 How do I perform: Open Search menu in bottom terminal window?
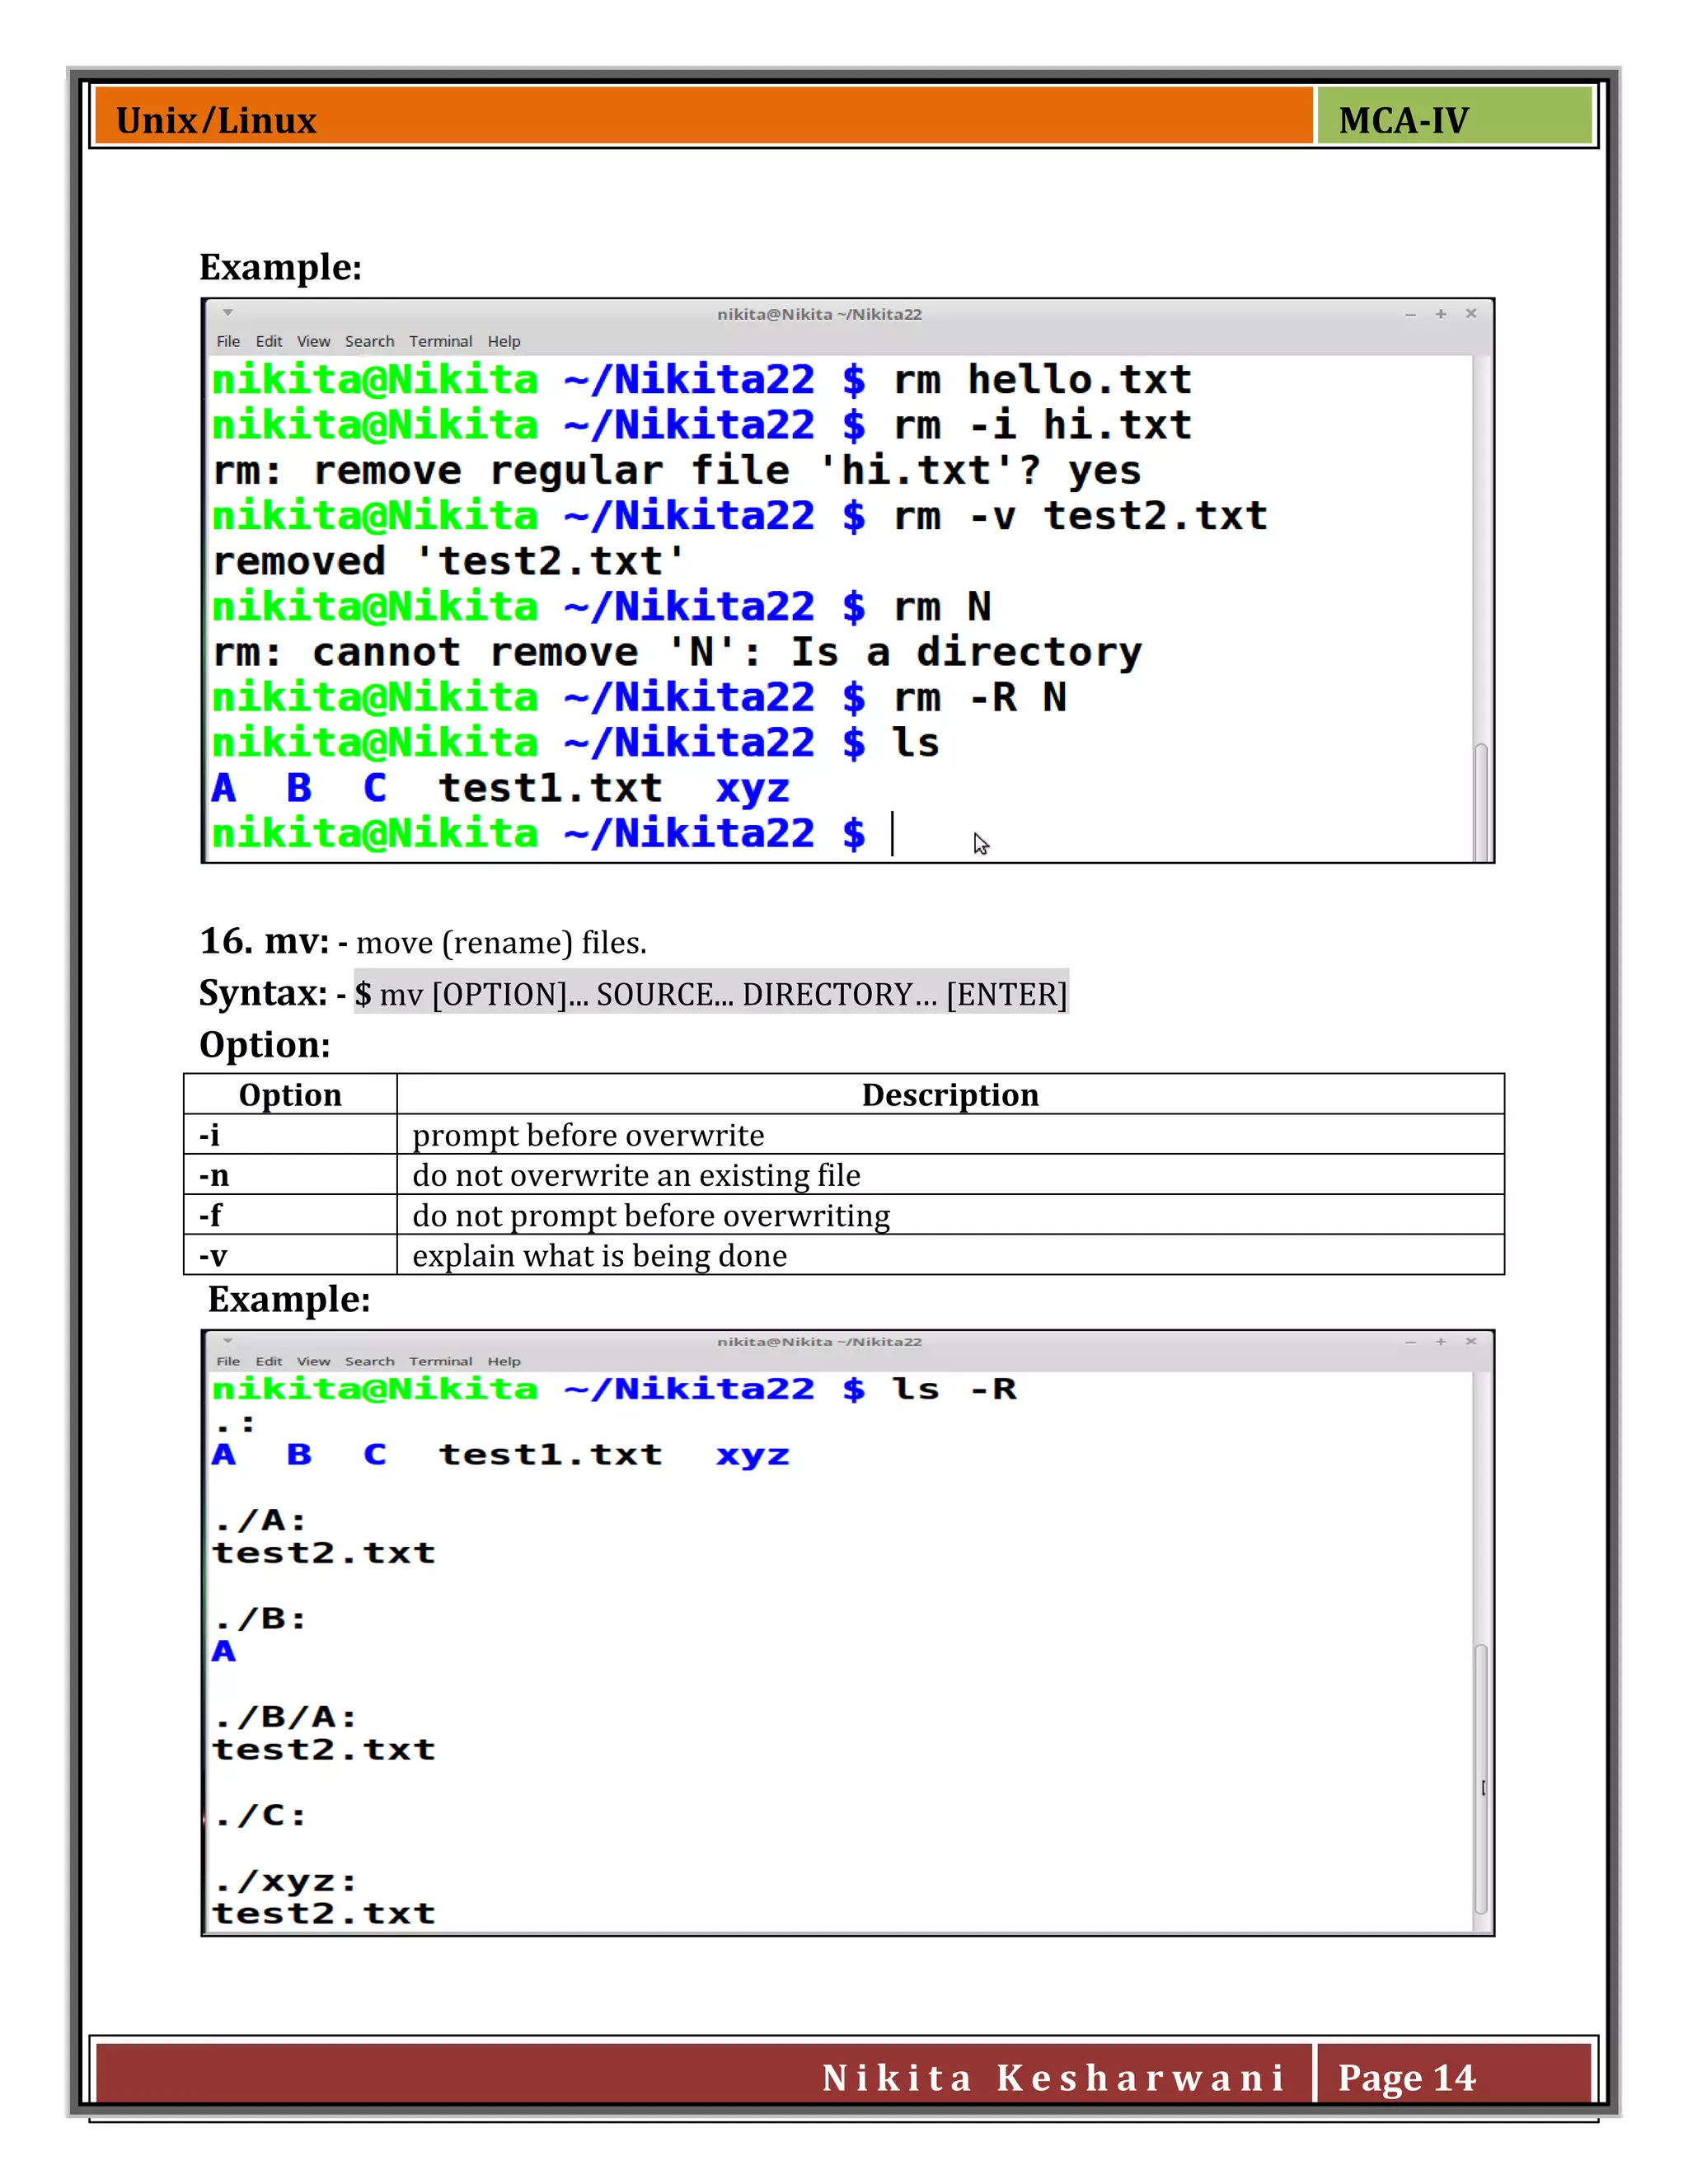369,1361
